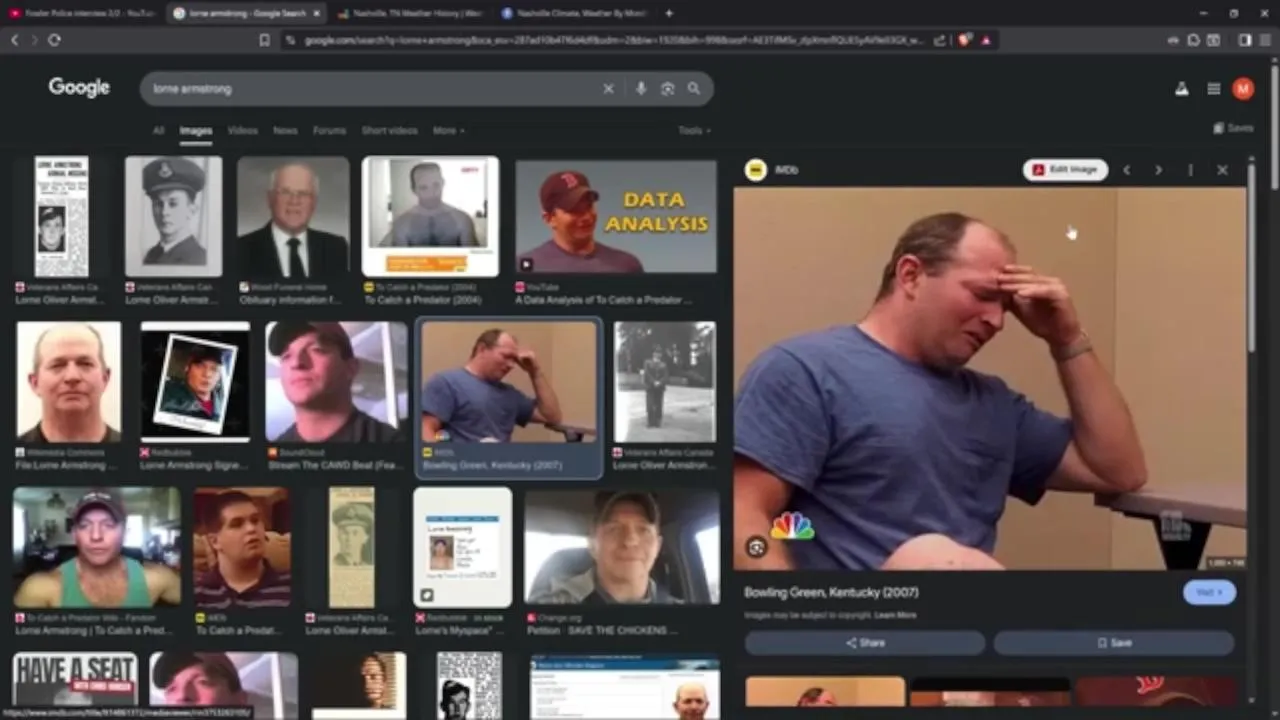The image size is (1280, 720).
Task: Open the Bowling Green, Kentucky (2007) title link
Action: (831, 592)
